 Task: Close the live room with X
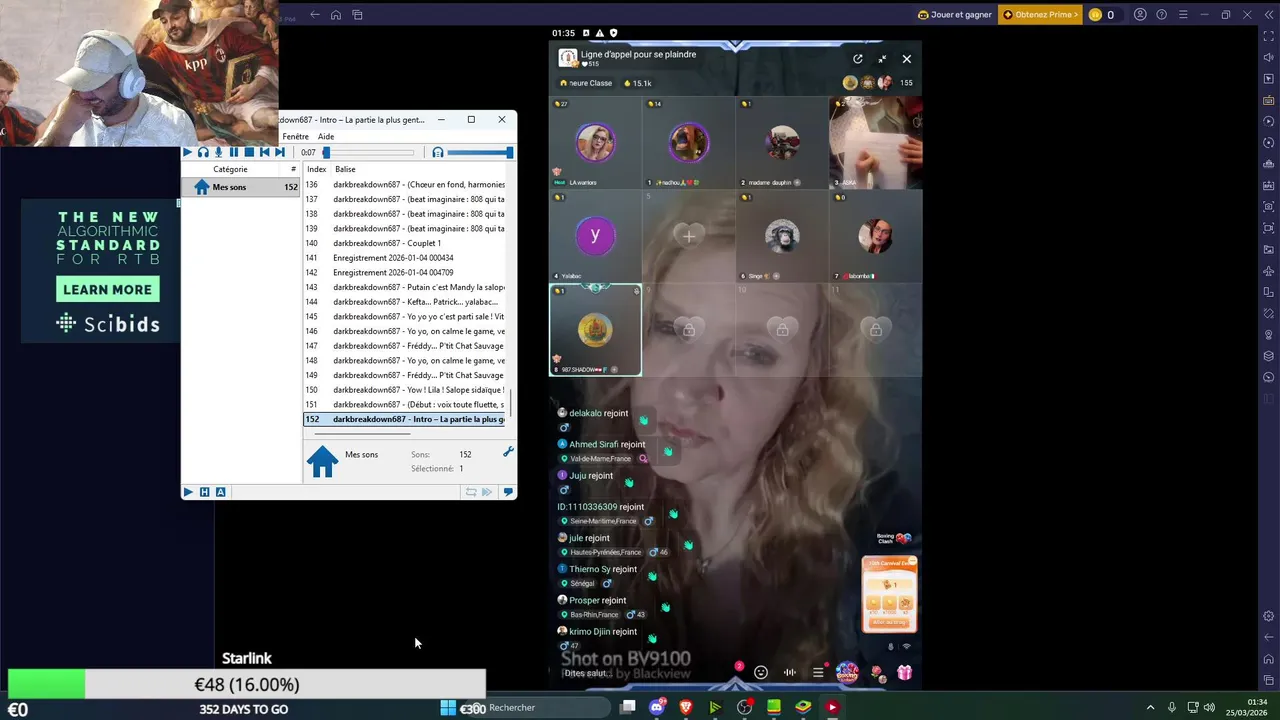coord(906,59)
